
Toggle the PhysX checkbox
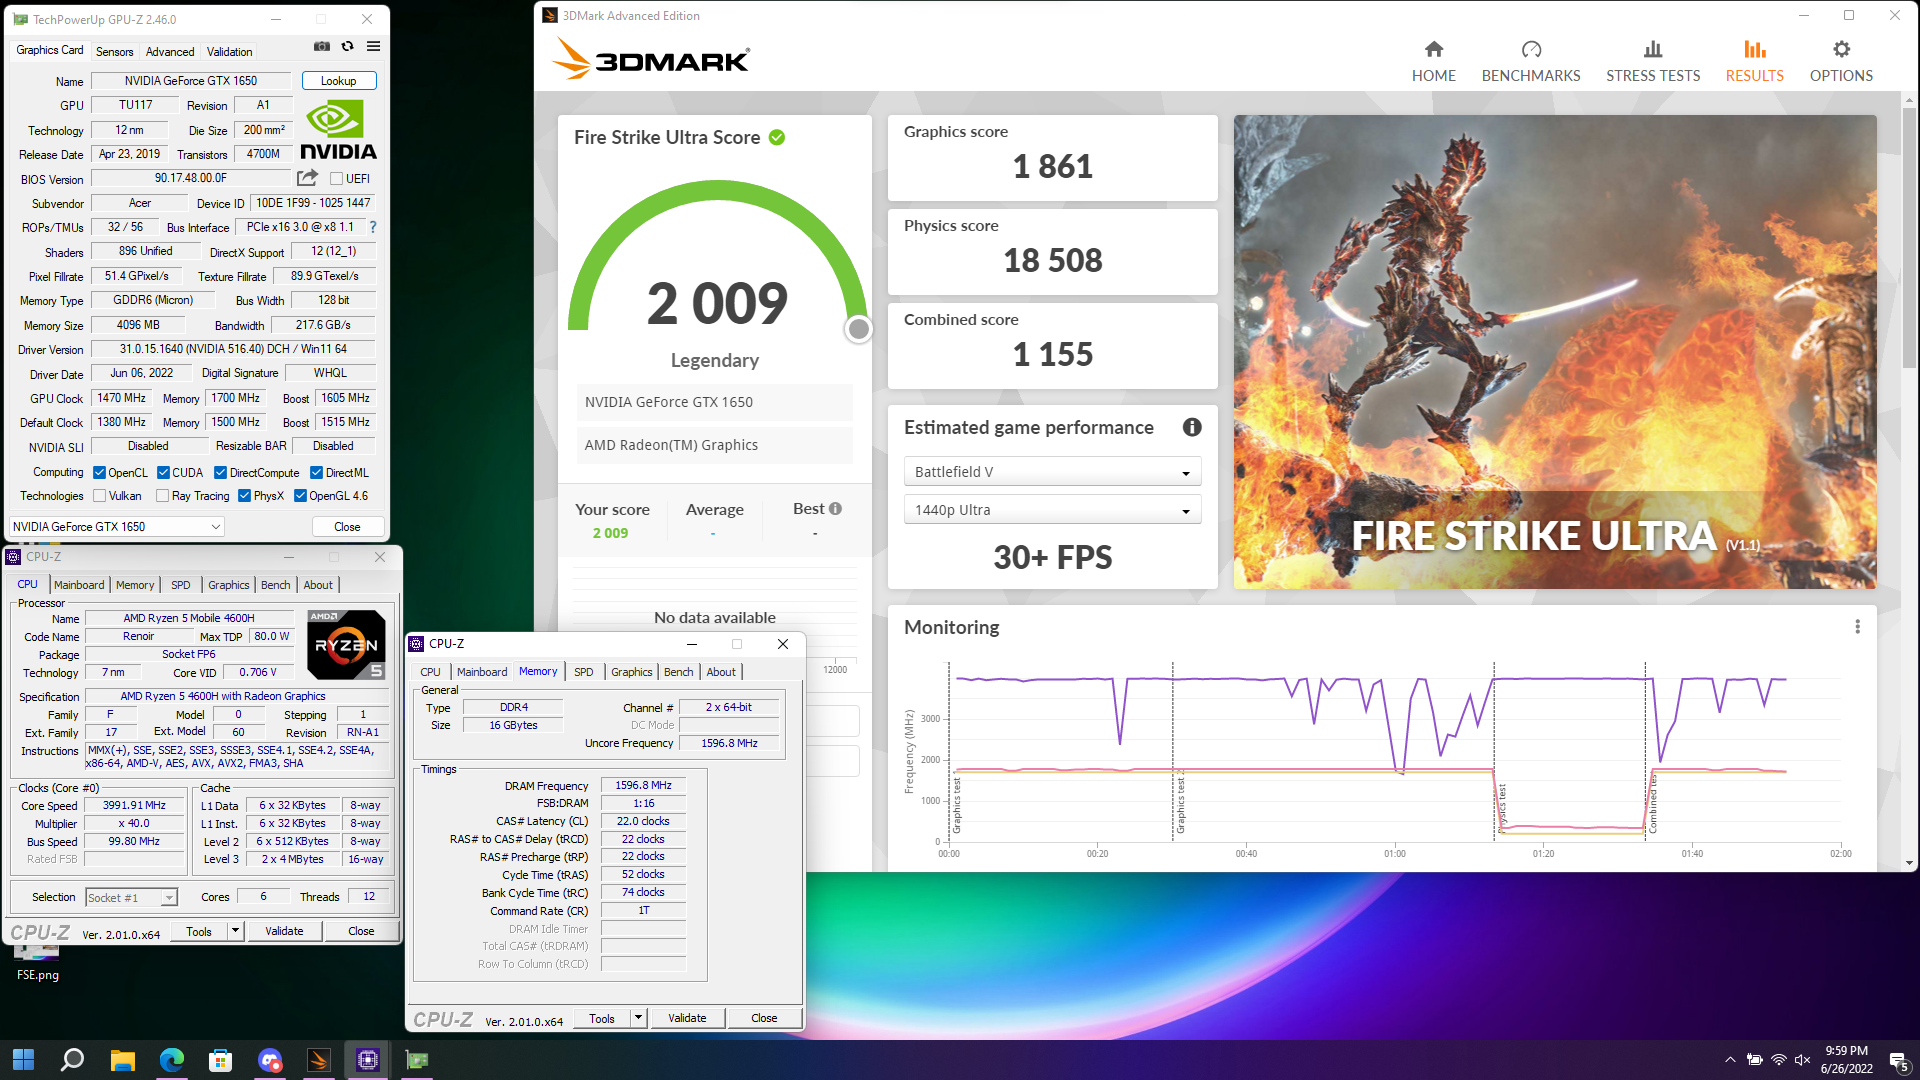(x=244, y=496)
